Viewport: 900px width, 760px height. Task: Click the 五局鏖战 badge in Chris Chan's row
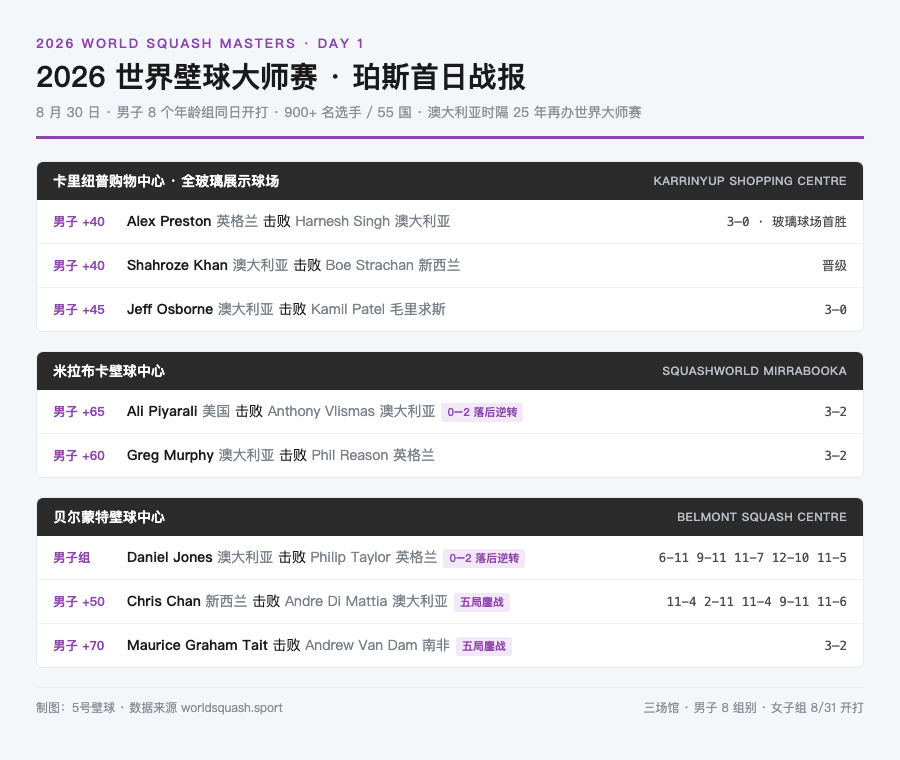[x=482, y=602]
